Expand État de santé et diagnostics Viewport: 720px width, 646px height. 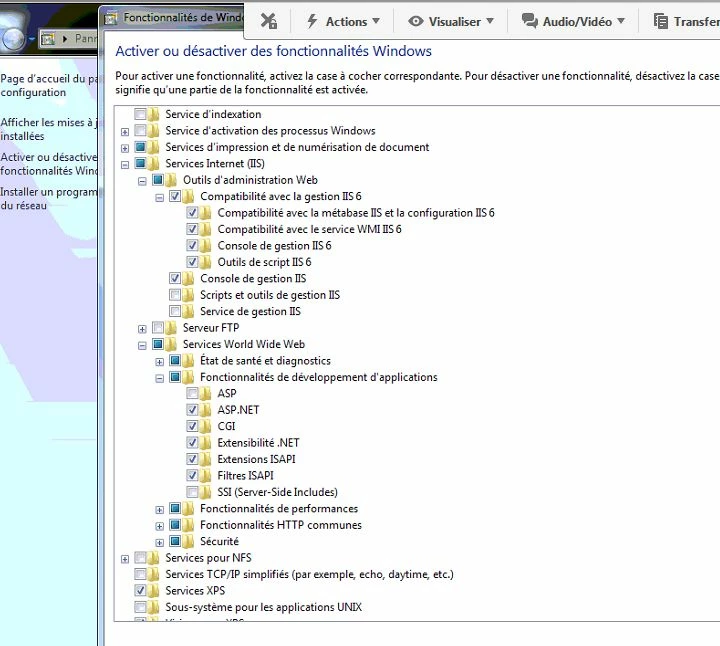(159, 362)
